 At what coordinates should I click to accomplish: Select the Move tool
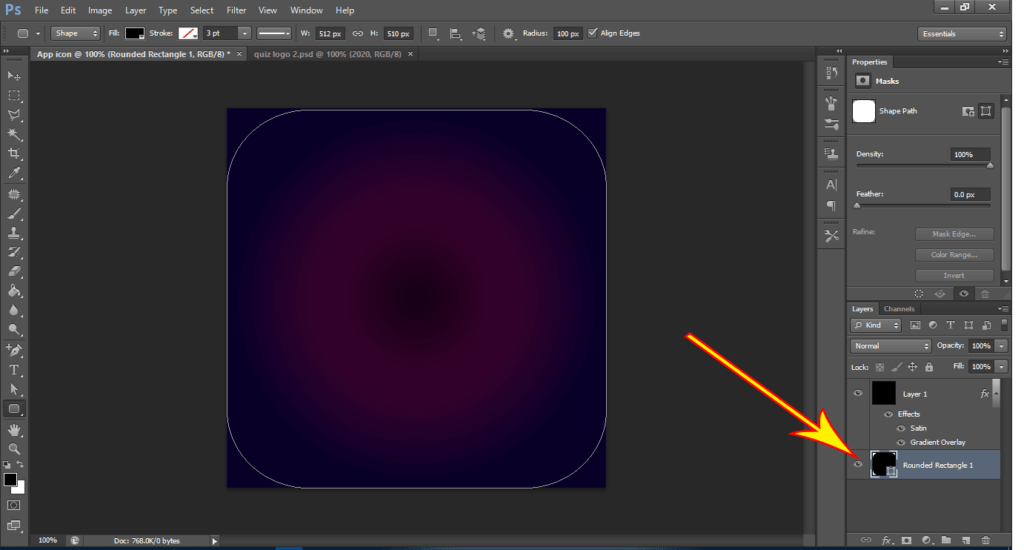14,76
